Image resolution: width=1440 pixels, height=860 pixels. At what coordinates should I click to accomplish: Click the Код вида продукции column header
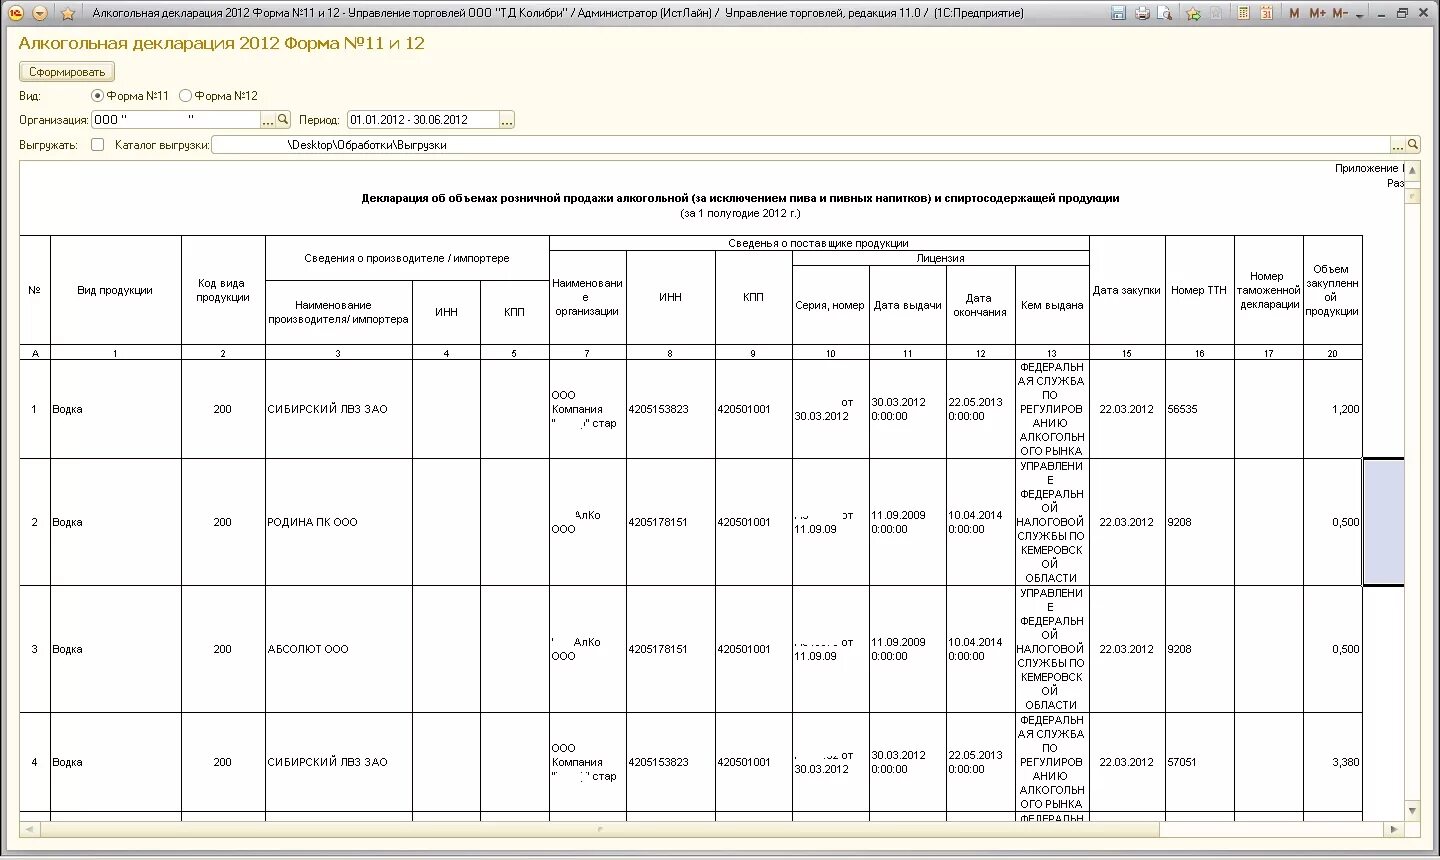[223, 290]
